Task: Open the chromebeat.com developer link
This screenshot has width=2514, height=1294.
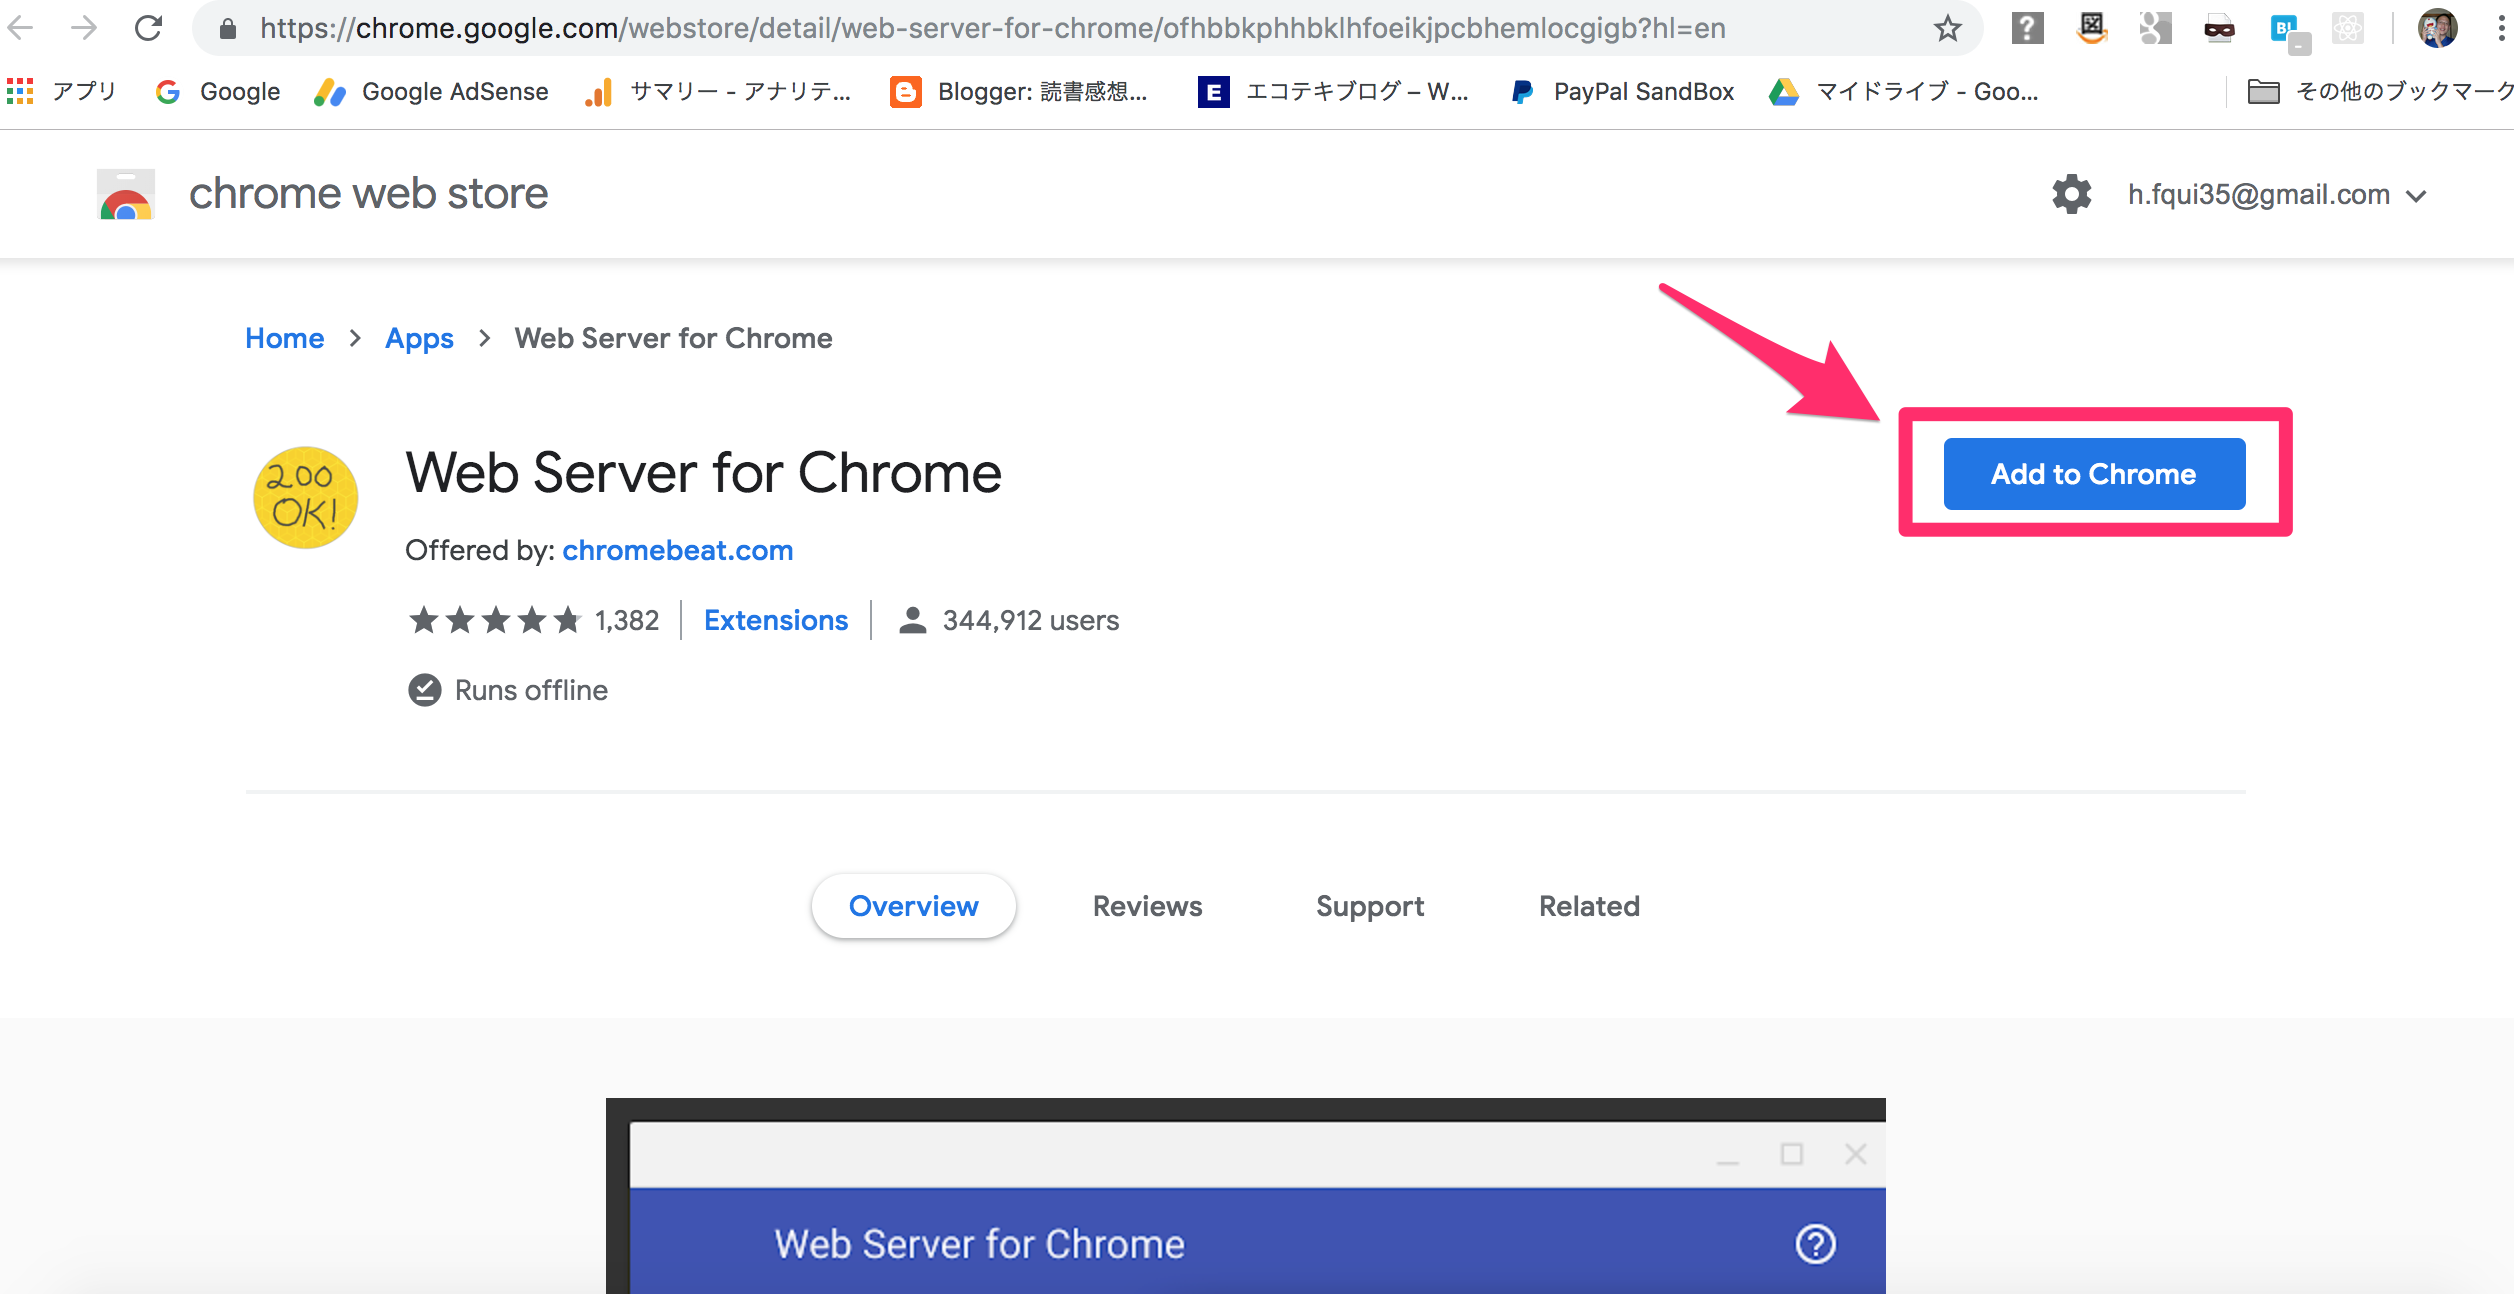Action: [x=678, y=550]
